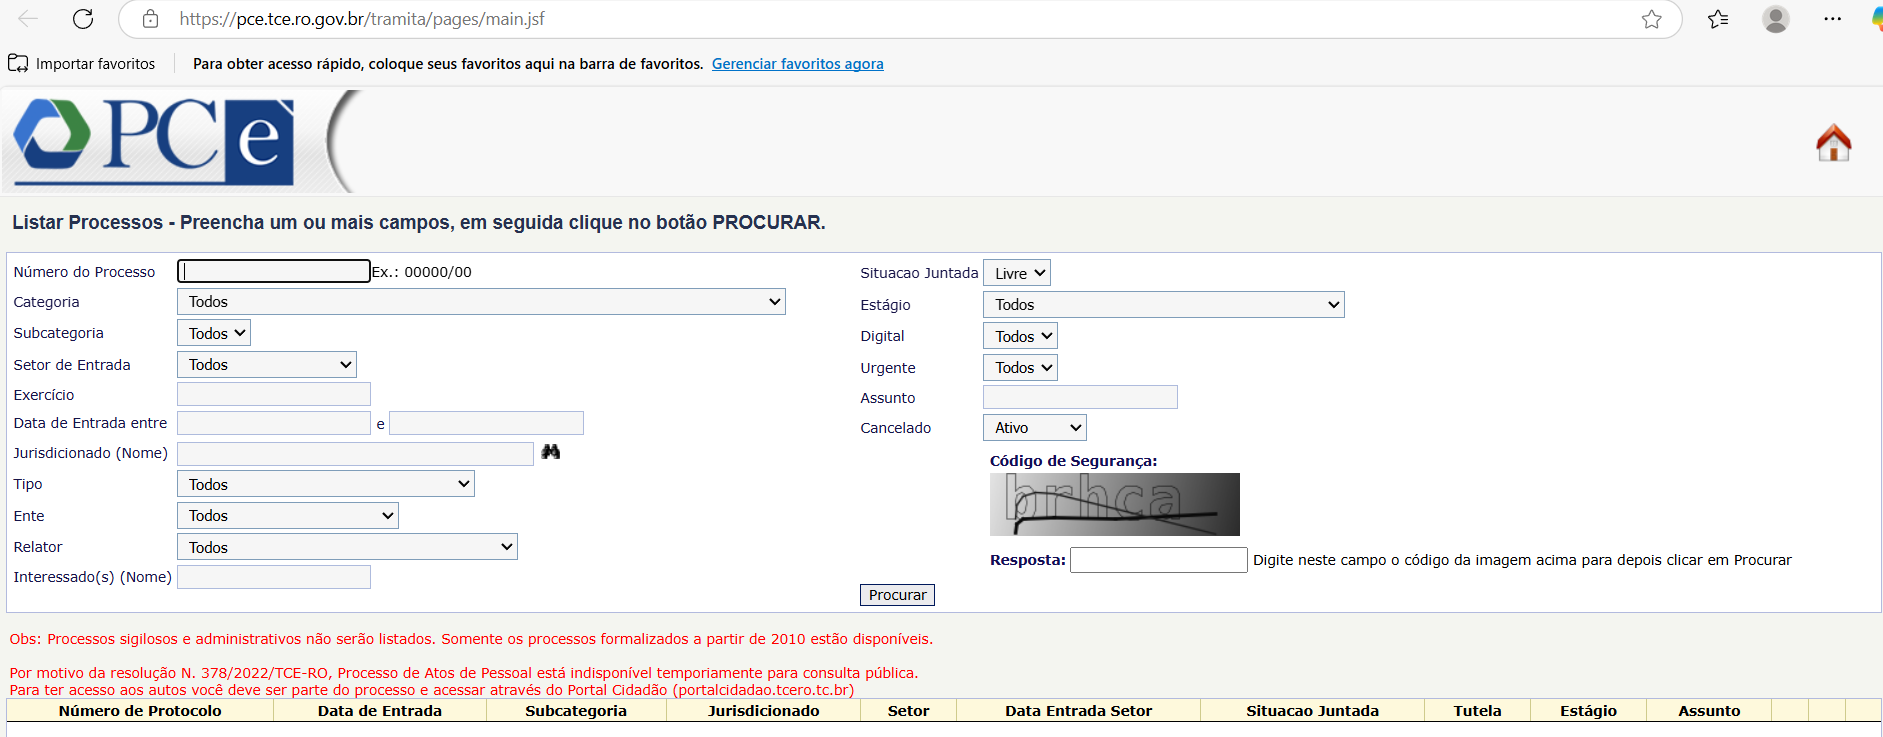
Task: Click the binoculars search icon beside Jurisdicionado
Action: (x=550, y=452)
